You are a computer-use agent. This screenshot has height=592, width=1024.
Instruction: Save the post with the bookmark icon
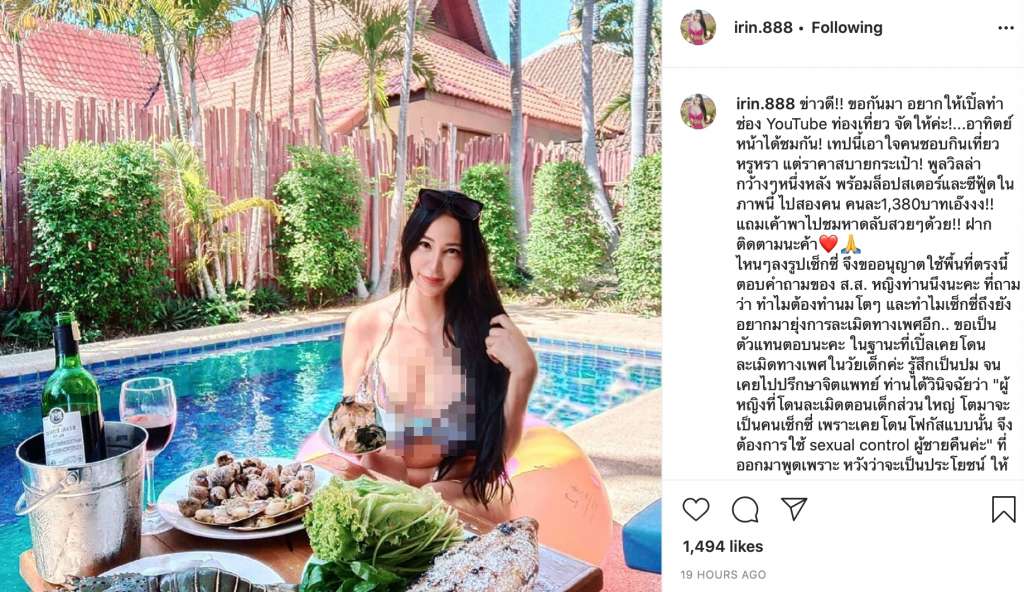click(x=1004, y=509)
